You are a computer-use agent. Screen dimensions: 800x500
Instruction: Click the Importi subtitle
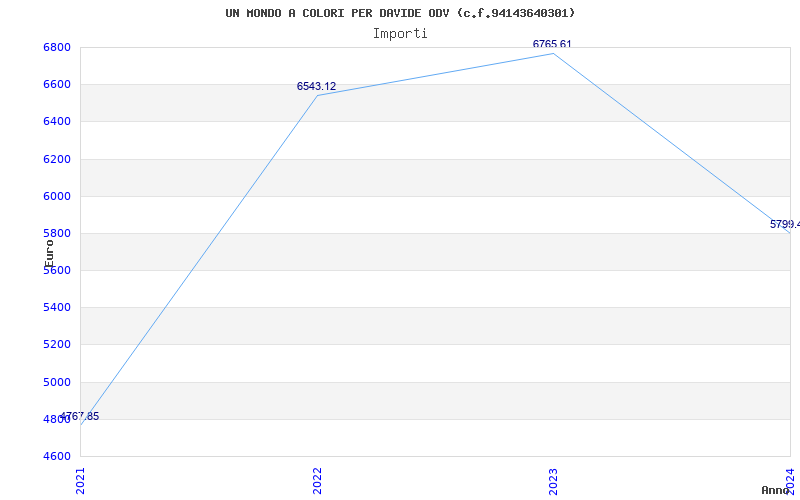pos(400,34)
